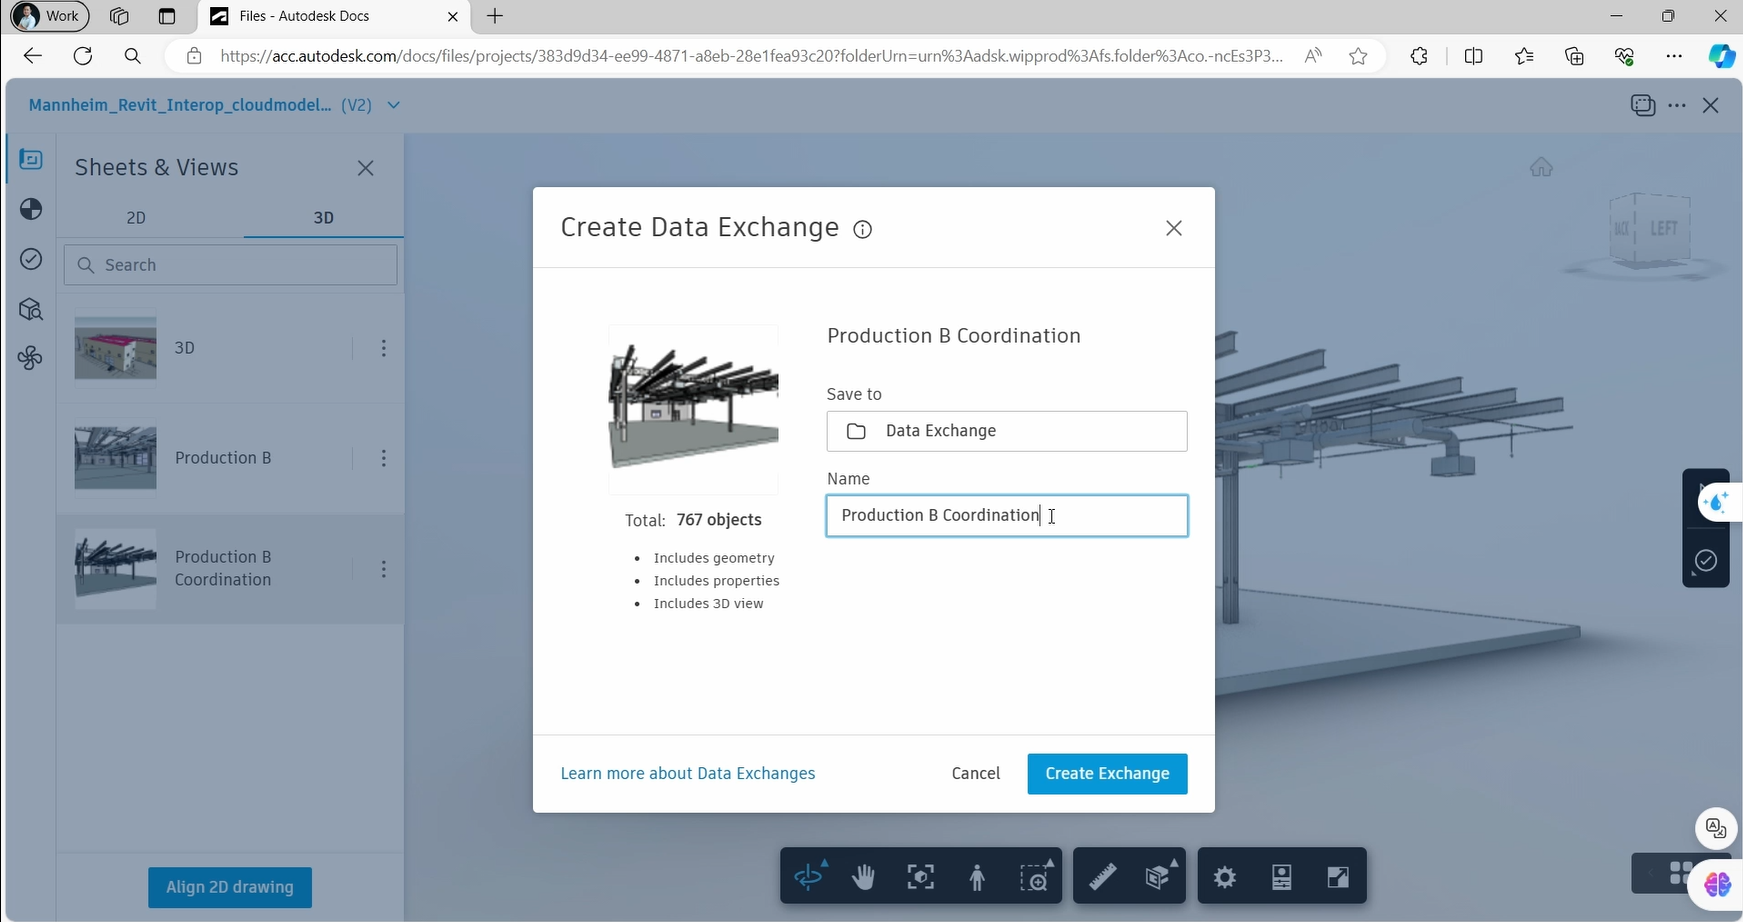Click the Search field in Sheets & Views

(231, 265)
